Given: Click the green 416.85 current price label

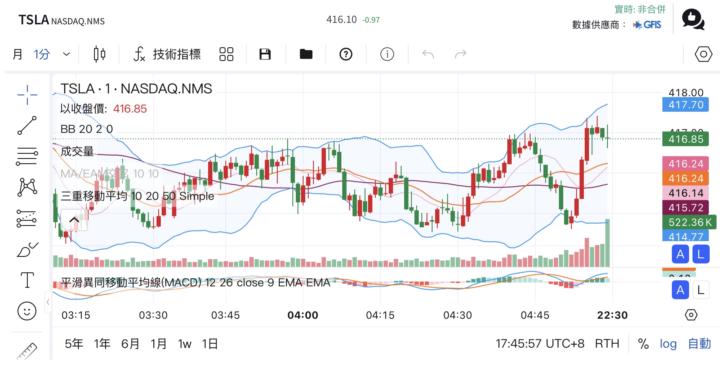Looking at the screenshot, I should pyautogui.click(x=686, y=139).
